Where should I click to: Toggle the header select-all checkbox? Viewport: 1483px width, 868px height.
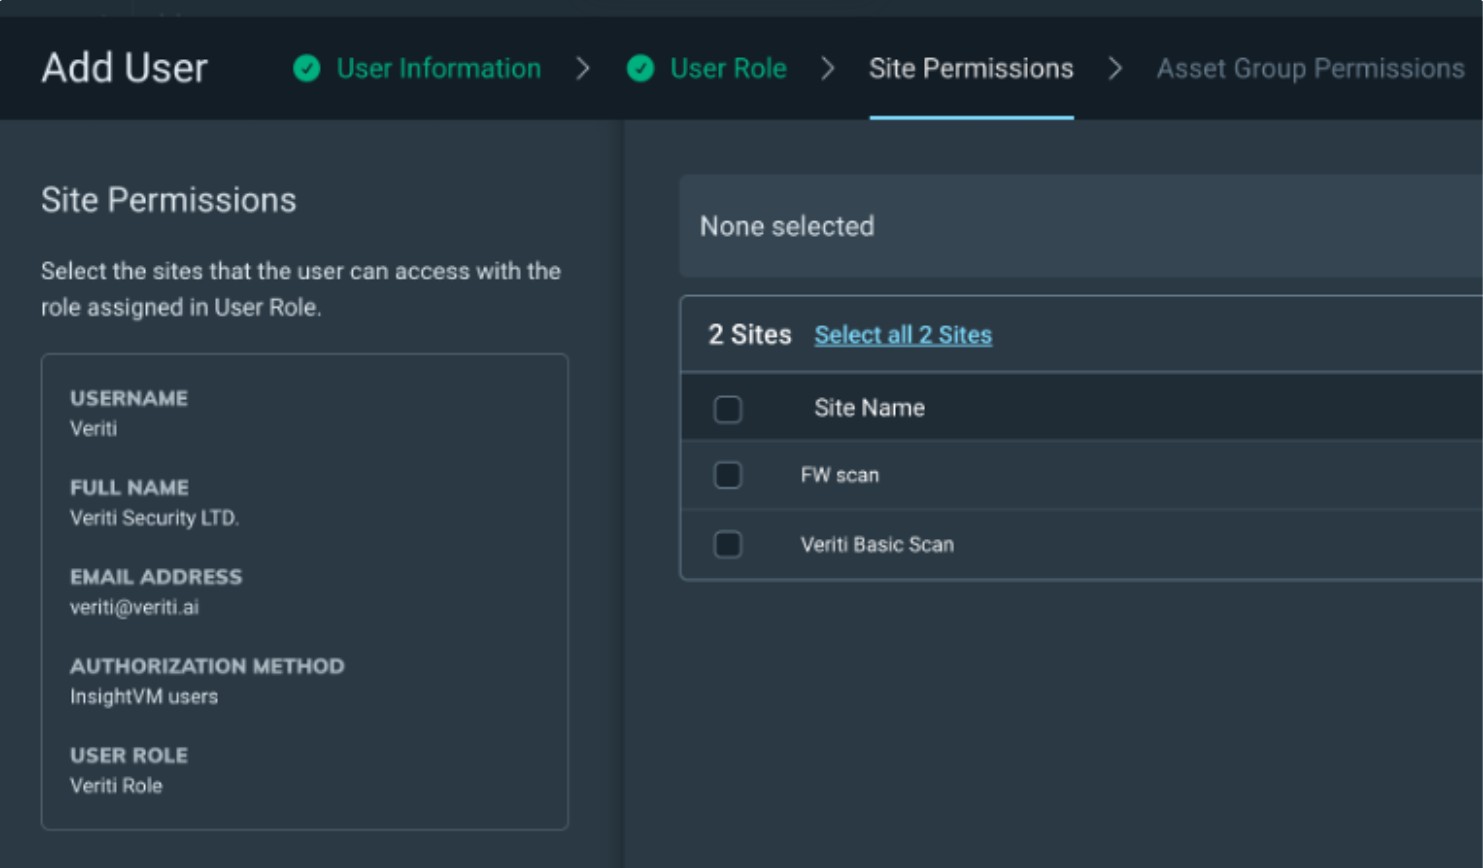pos(727,409)
